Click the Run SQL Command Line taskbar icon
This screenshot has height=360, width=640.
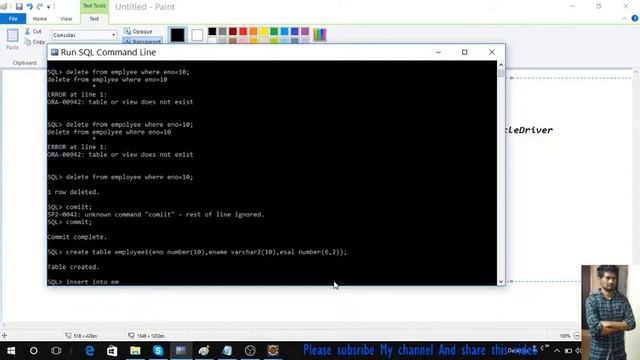181,350
